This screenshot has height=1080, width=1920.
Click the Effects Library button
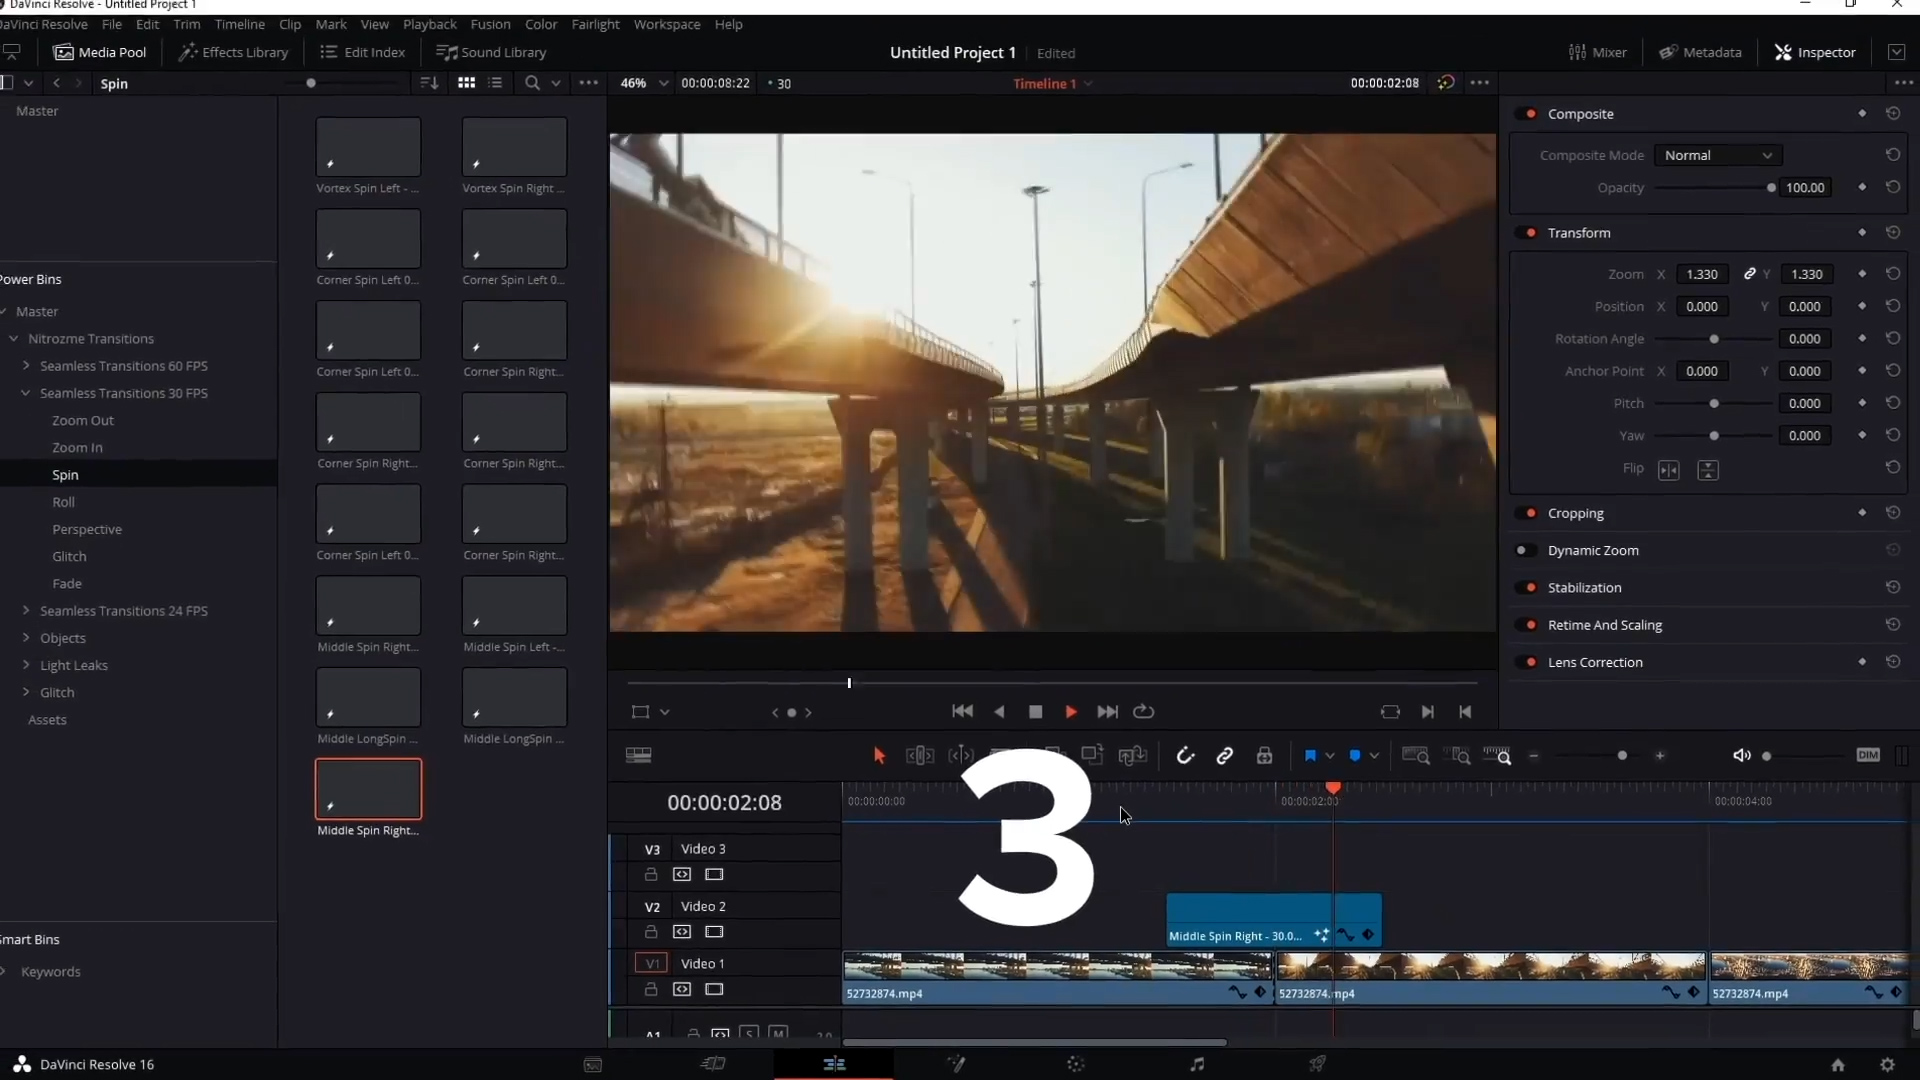click(x=236, y=51)
